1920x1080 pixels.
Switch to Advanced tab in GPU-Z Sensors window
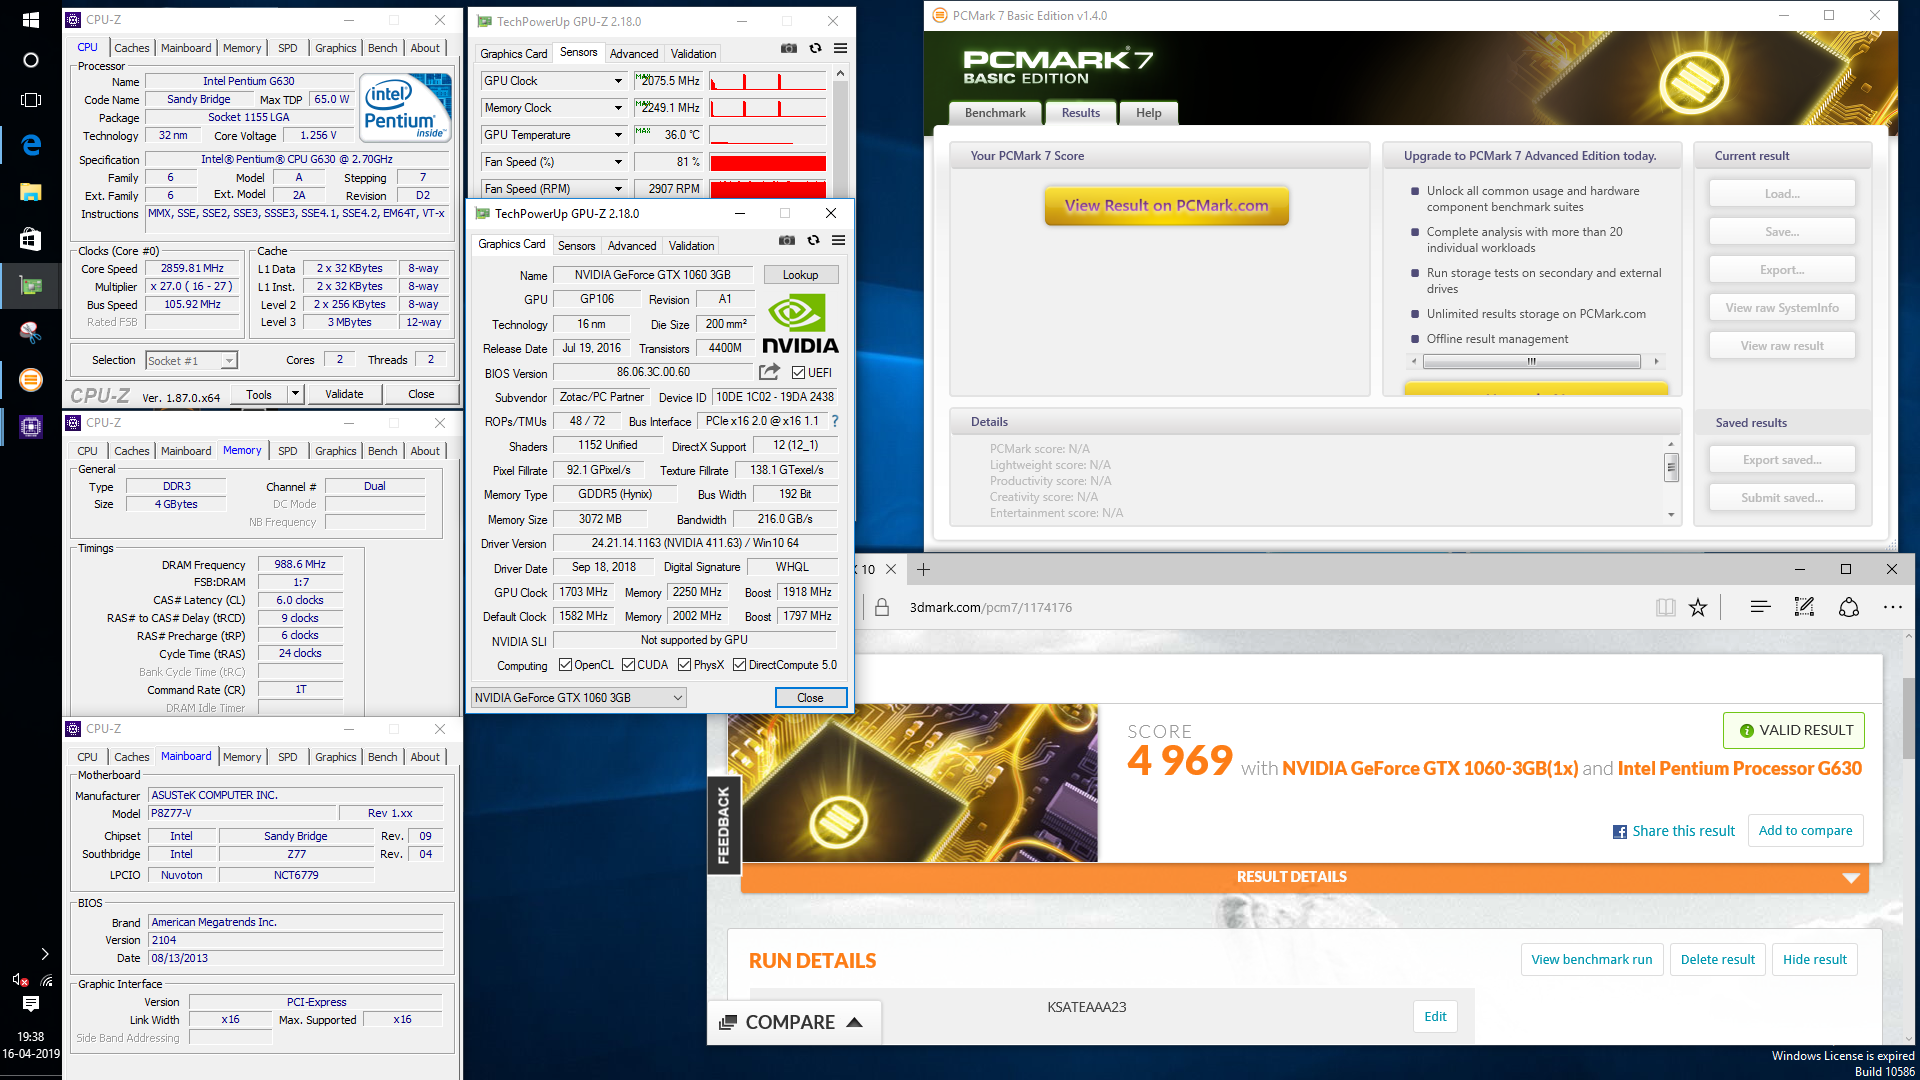(634, 54)
